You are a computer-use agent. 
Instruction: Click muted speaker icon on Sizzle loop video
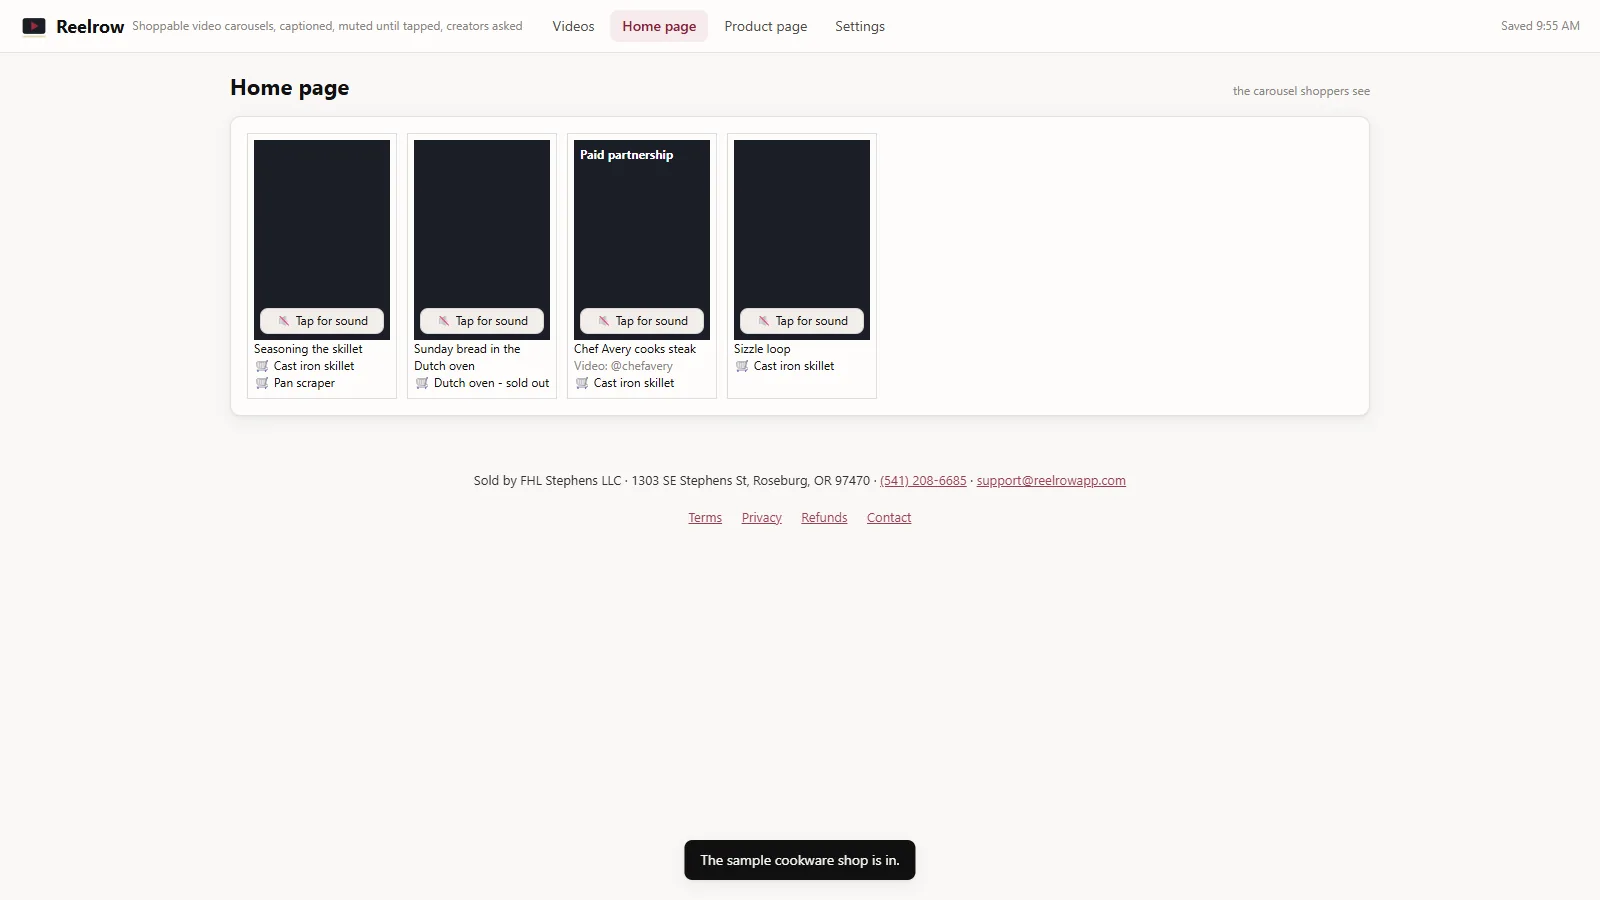pos(764,321)
